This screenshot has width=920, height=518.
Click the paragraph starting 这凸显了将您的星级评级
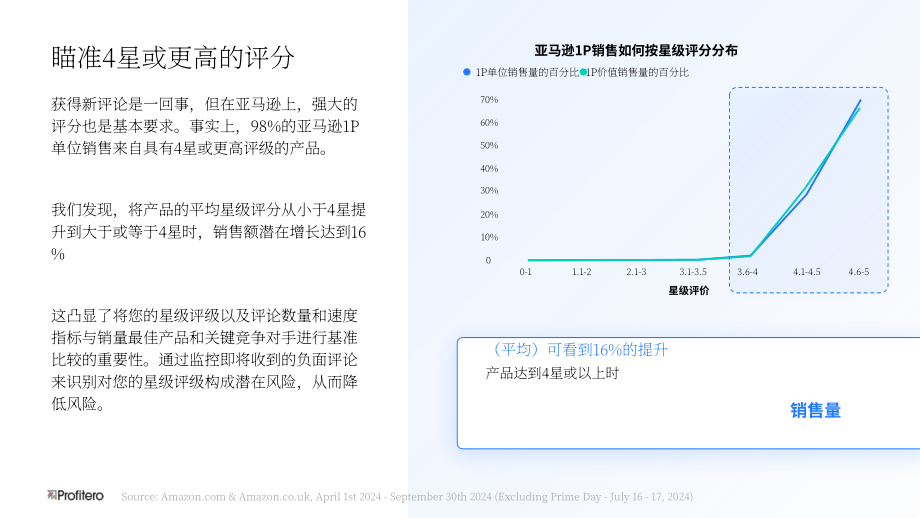204,360
